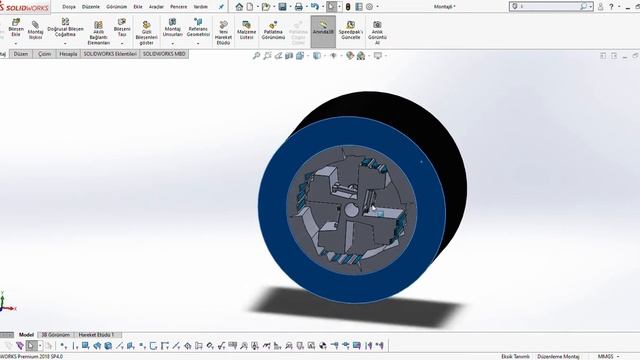Viewport: 640px width, 360px height.
Task: Switch to SOLIDWORKS MBD tab
Action: [x=164, y=54]
